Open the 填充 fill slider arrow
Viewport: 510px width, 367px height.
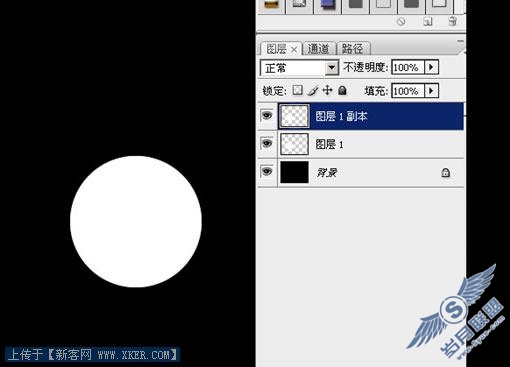coord(431,91)
